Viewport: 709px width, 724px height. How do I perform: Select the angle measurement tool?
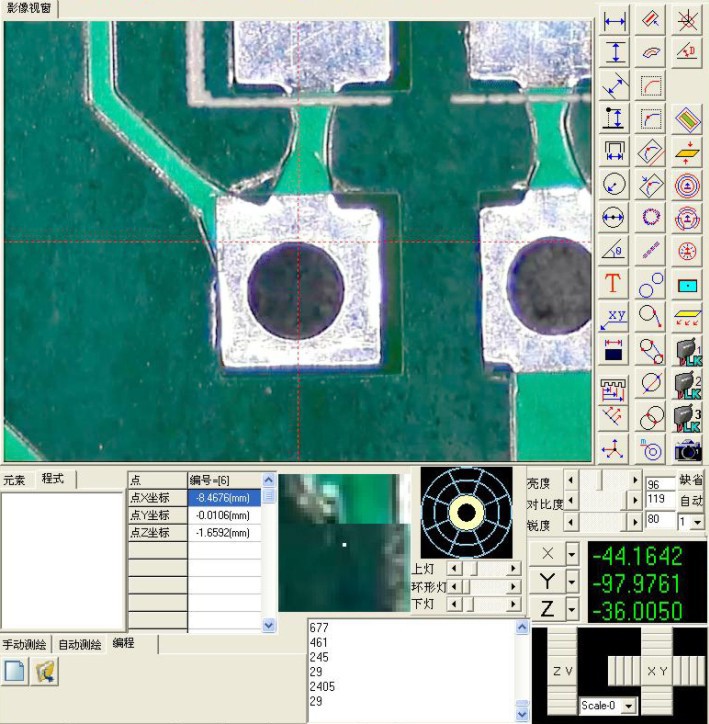(614, 250)
